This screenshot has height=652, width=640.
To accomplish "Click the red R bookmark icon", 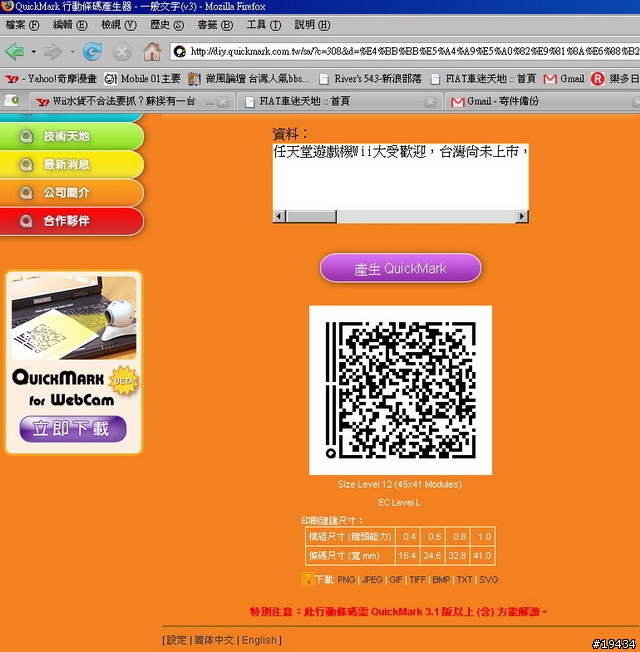I will point(598,79).
